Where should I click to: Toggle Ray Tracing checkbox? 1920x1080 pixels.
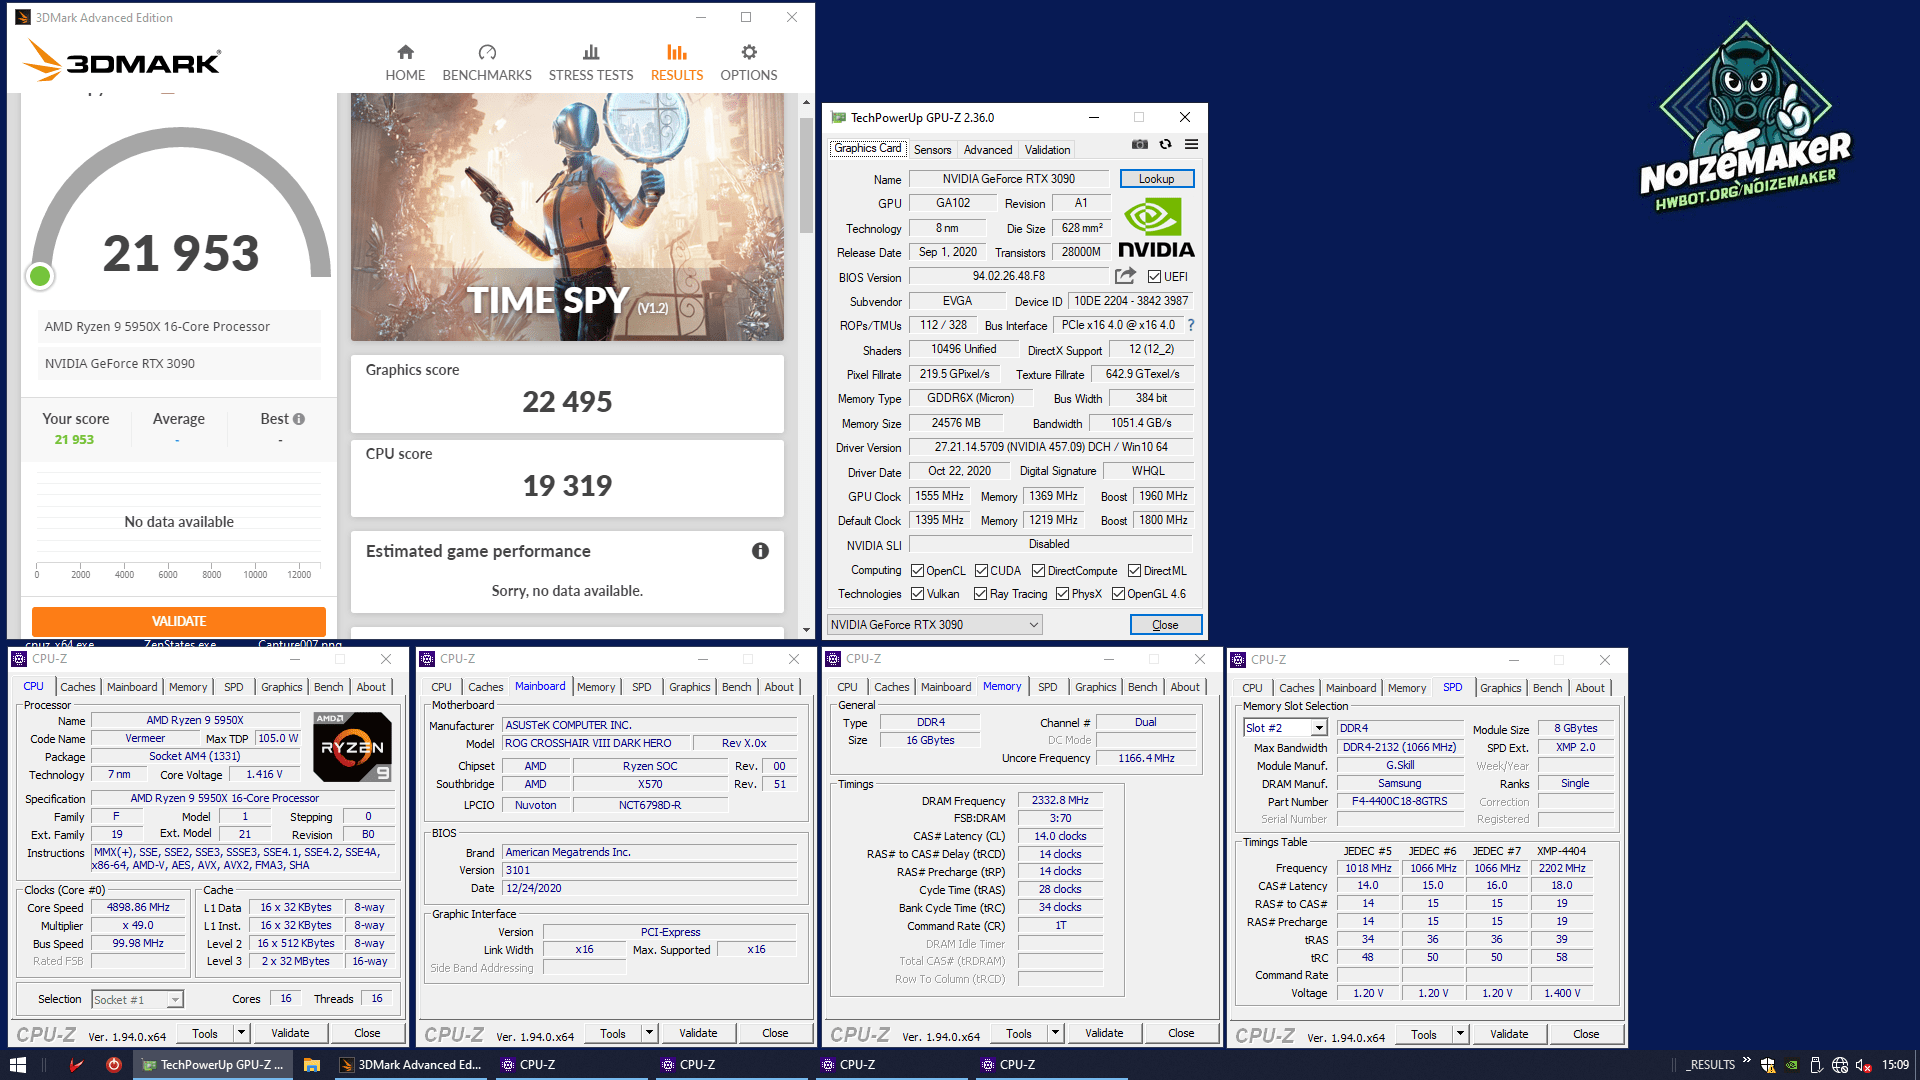point(981,594)
